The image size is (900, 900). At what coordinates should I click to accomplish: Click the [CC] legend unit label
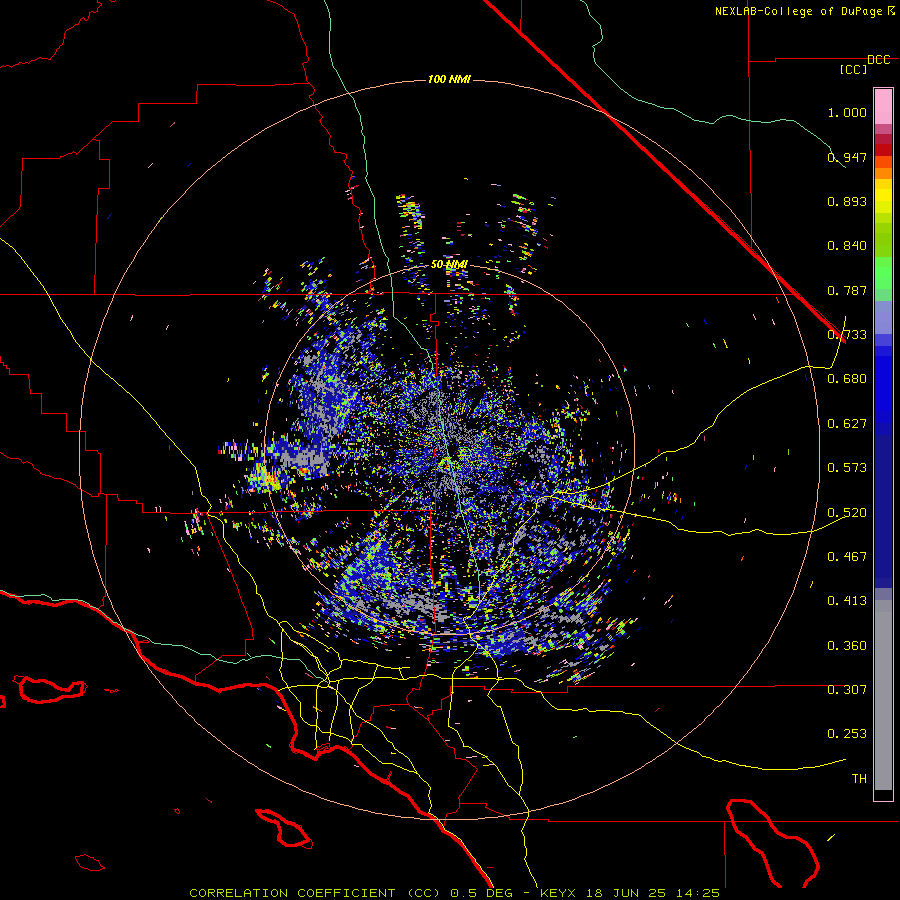[x=853, y=69]
